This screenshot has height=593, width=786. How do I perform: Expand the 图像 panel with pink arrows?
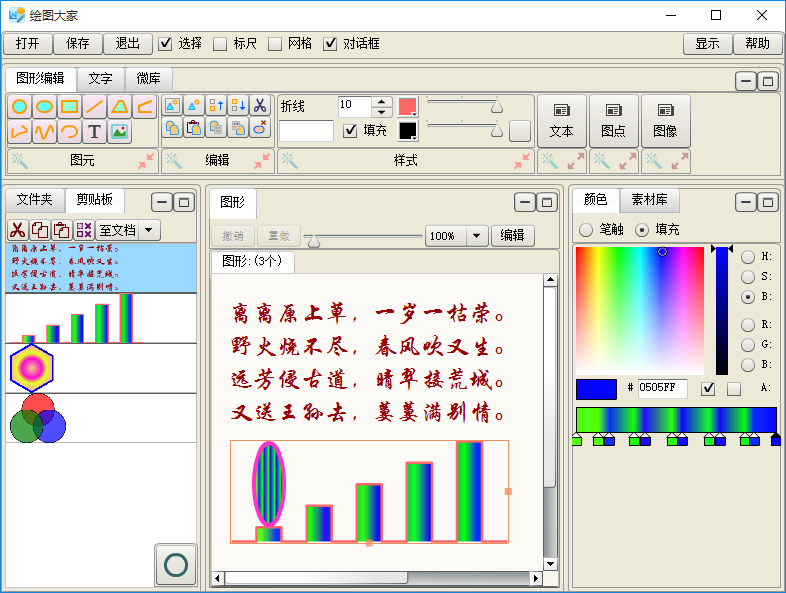pyautogui.click(x=680, y=161)
